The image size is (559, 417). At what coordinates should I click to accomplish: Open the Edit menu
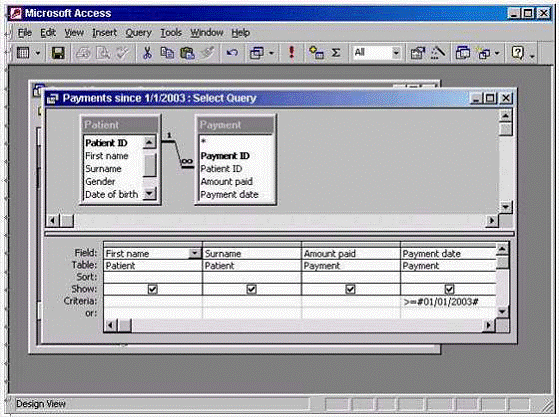[48, 33]
